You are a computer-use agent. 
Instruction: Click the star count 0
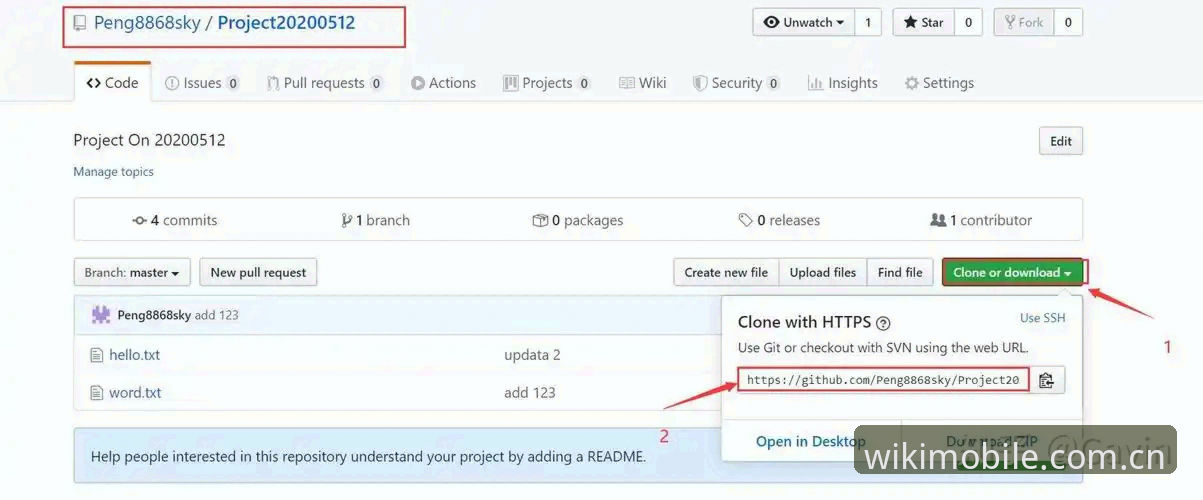tap(968, 22)
